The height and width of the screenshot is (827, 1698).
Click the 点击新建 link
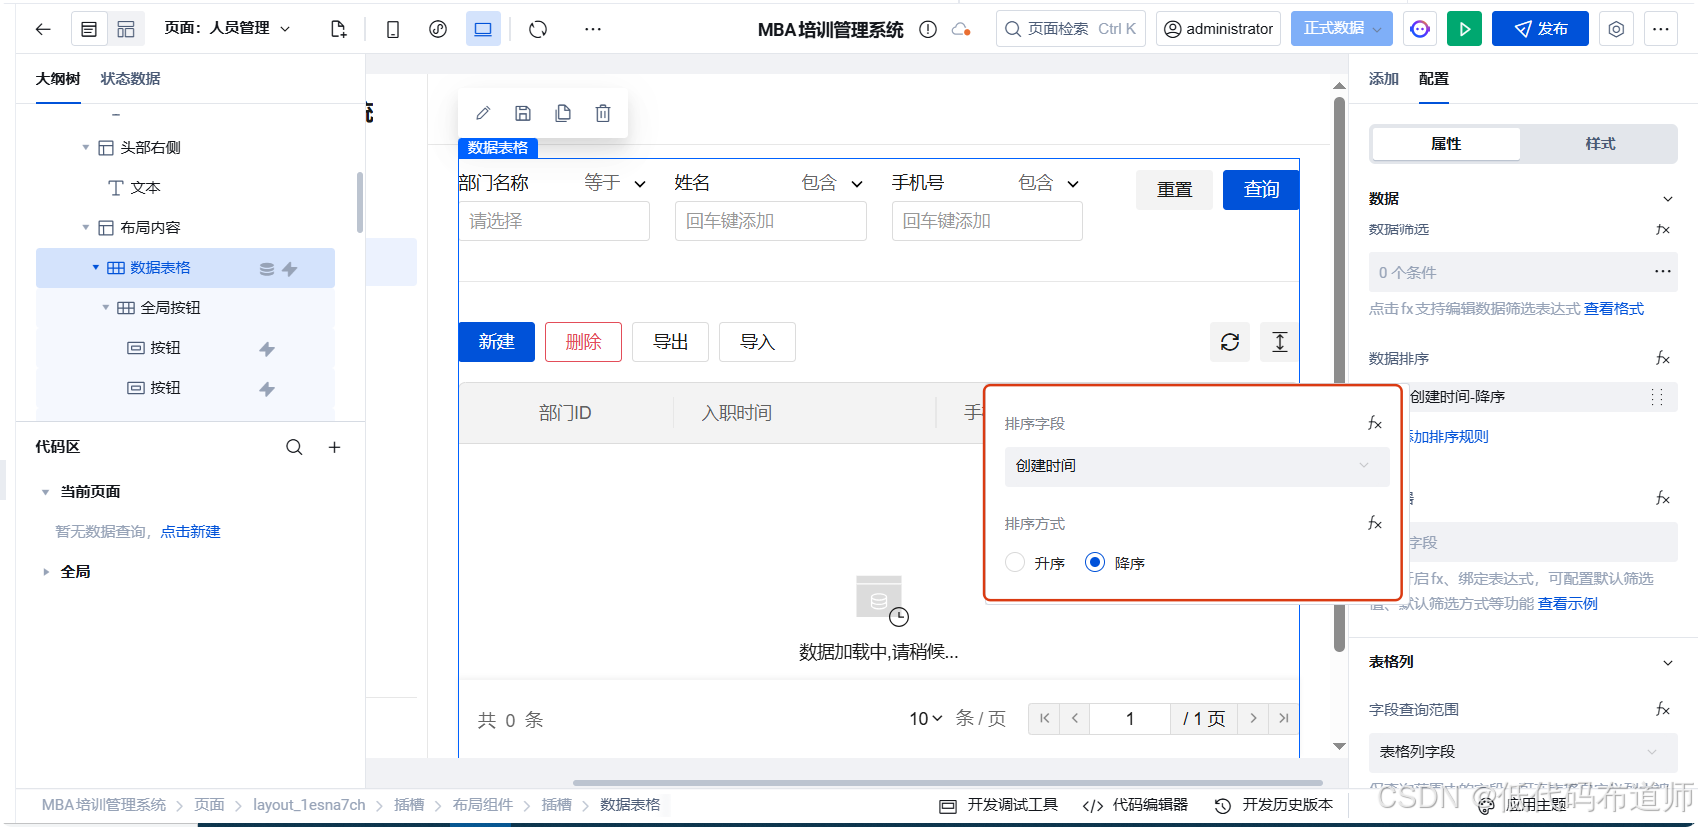pyautogui.click(x=190, y=532)
